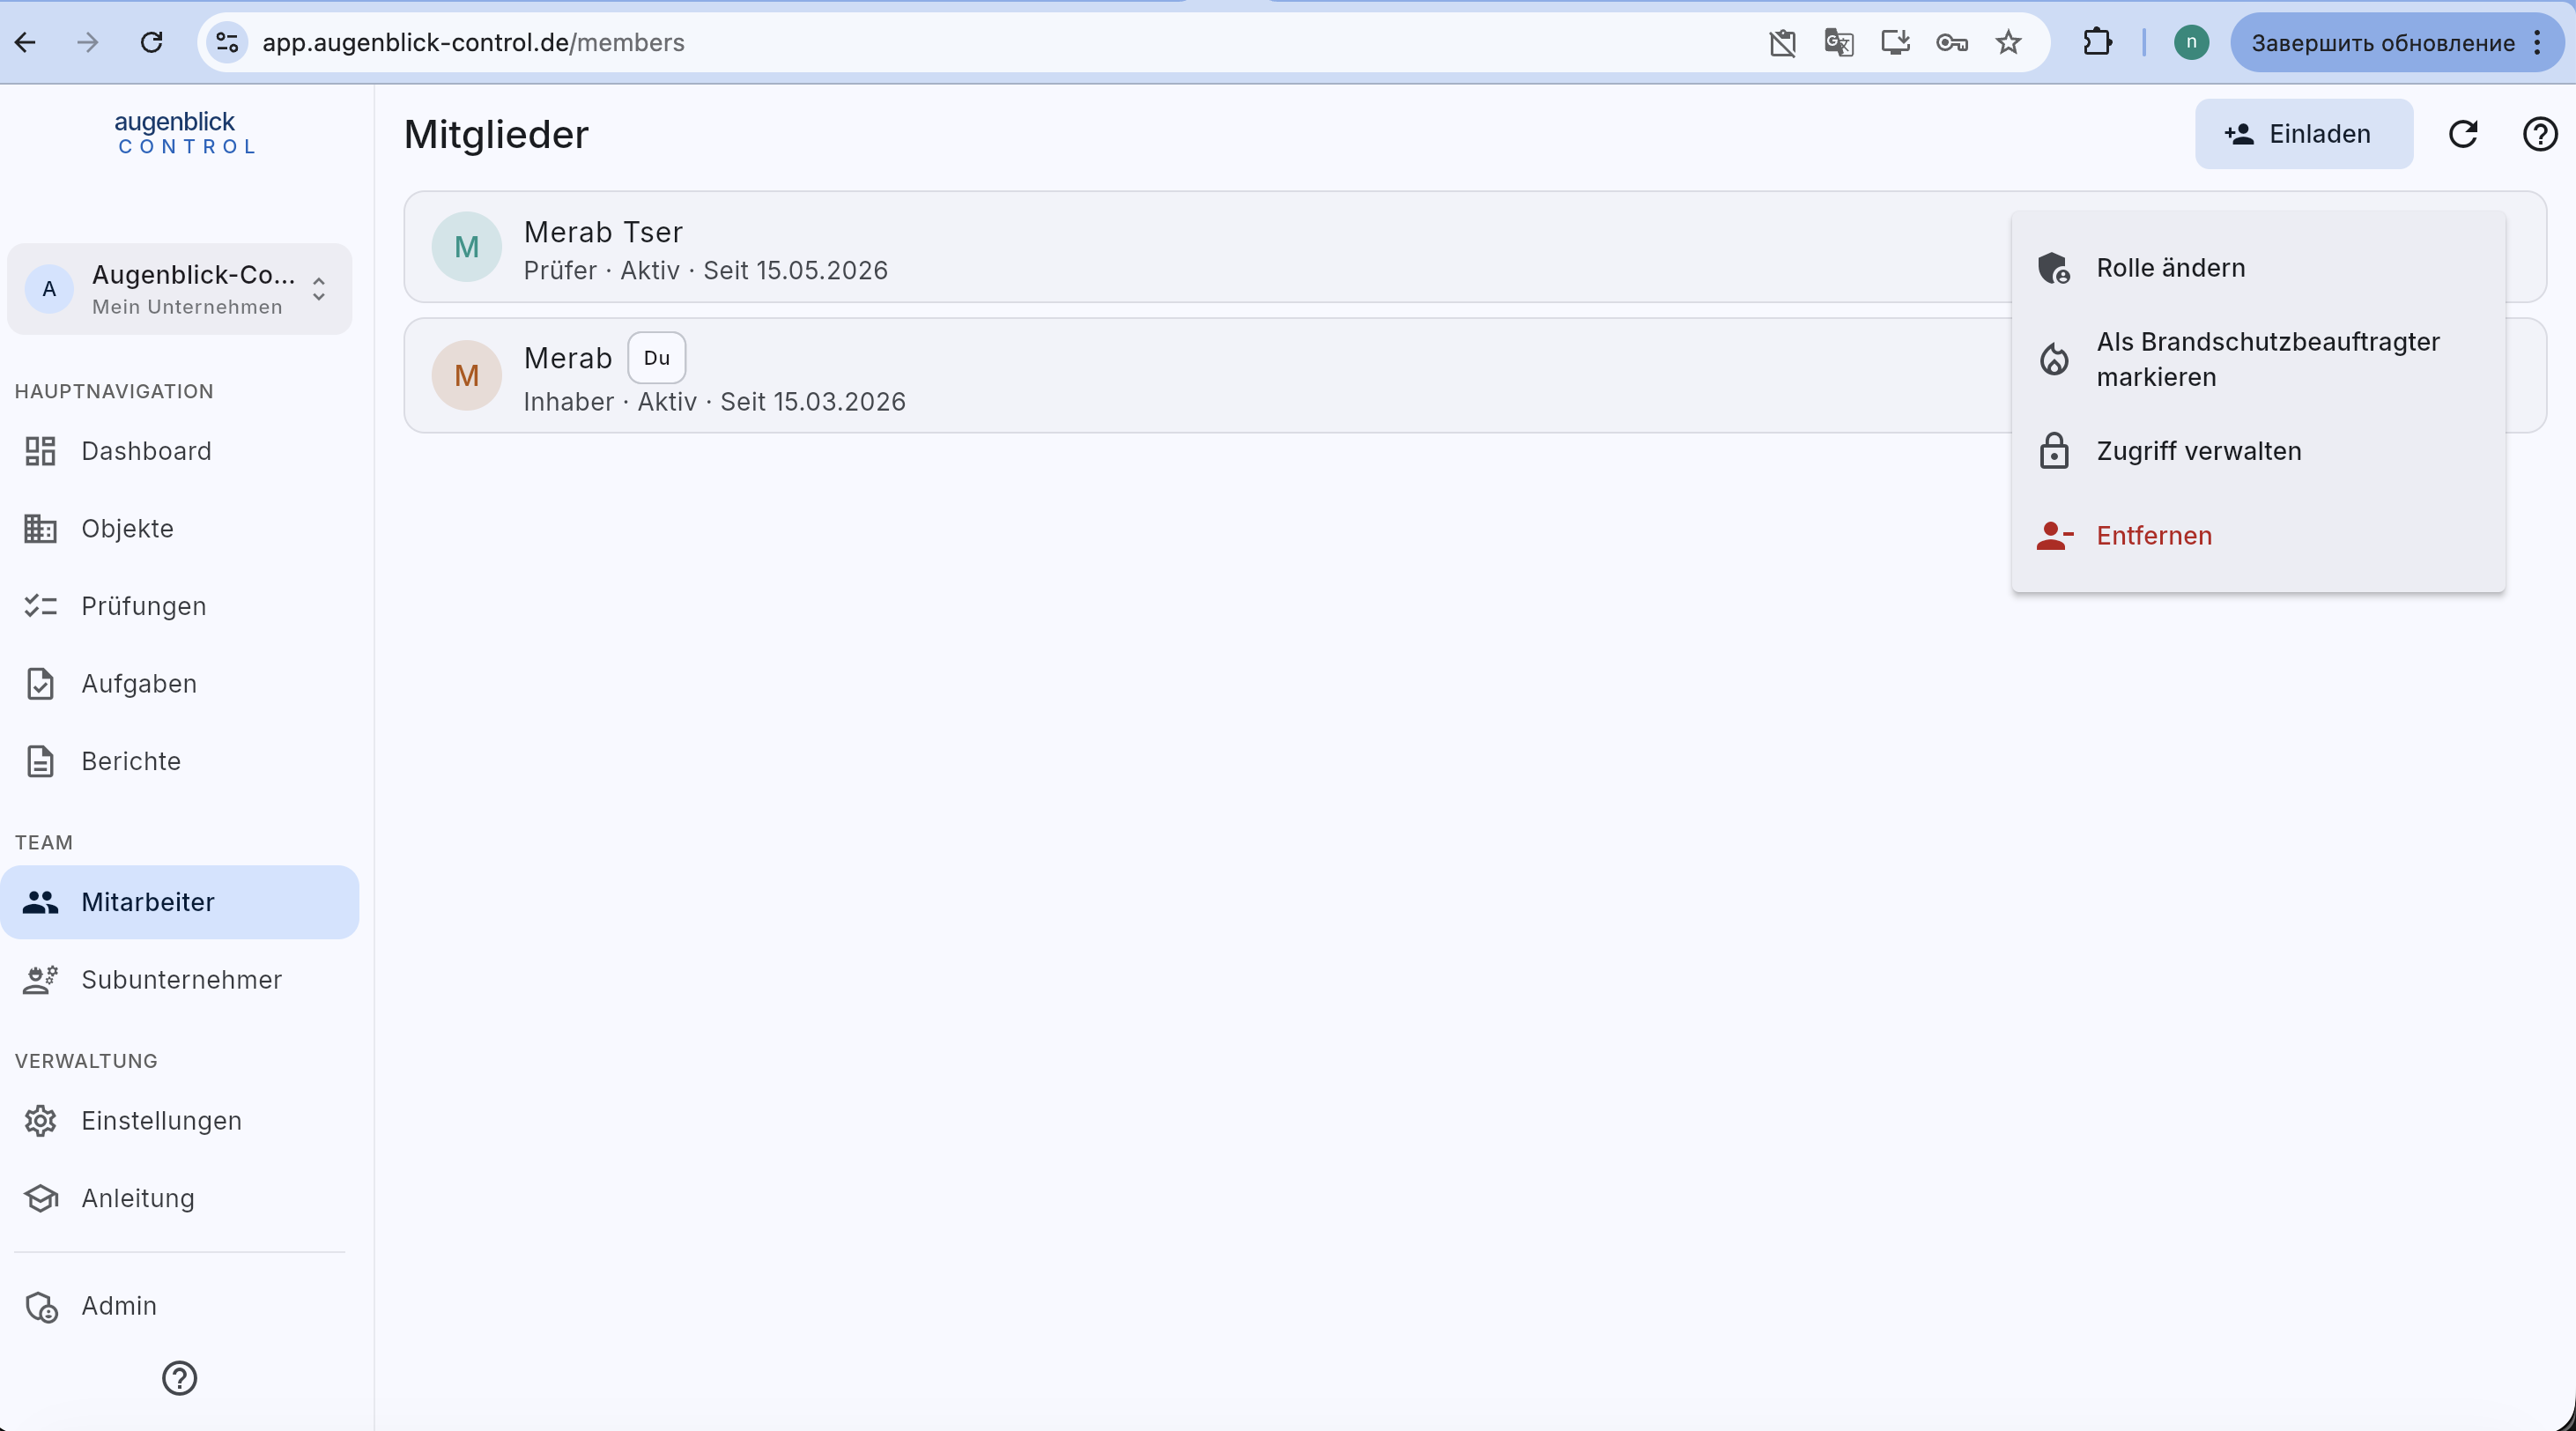Open the help icon at top right
This screenshot has height=1431, width=2576.
point(2540,134)
